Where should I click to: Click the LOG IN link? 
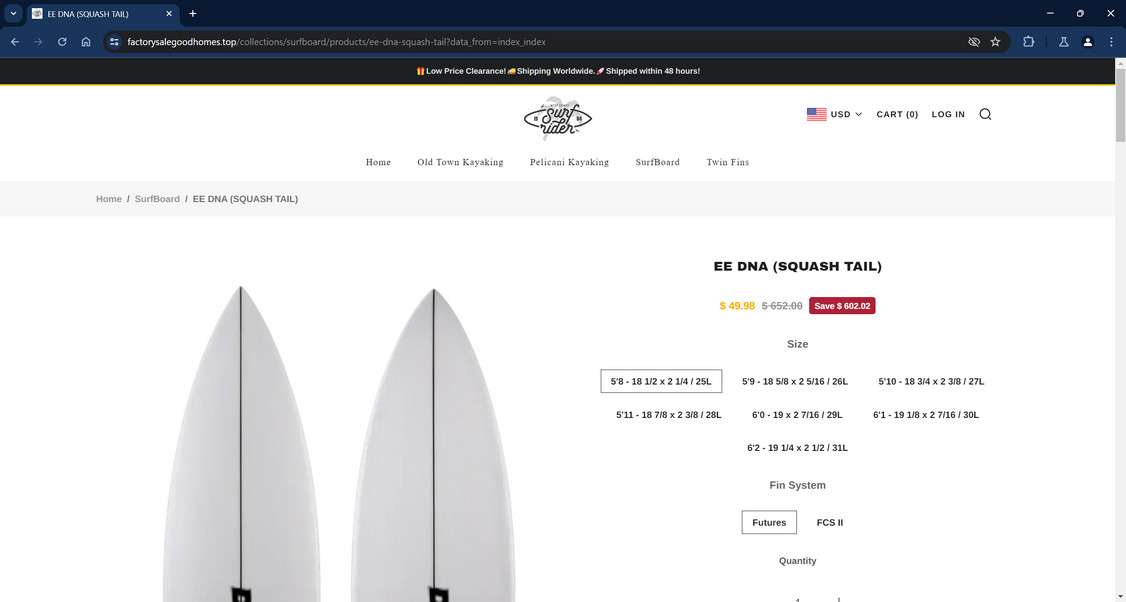click(x=948, y=114)
